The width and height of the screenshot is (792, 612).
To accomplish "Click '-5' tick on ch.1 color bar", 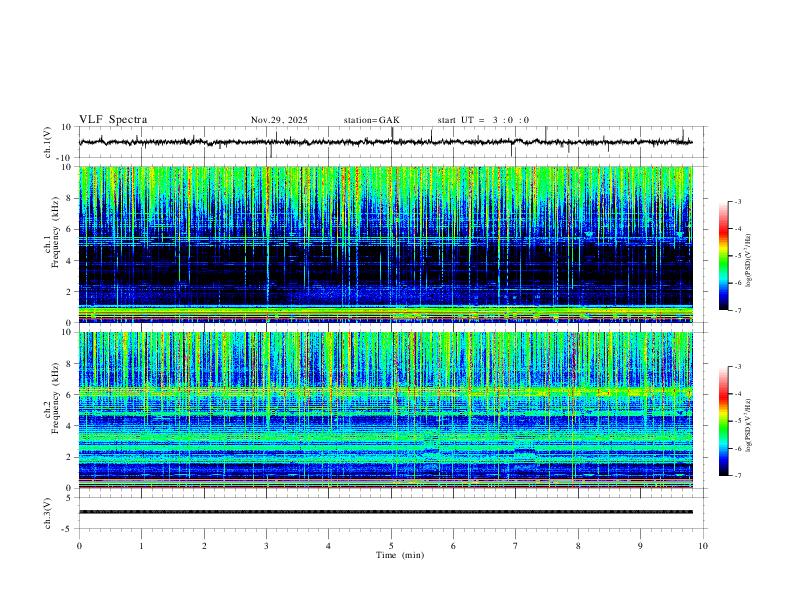I will (x=737, y=256).
